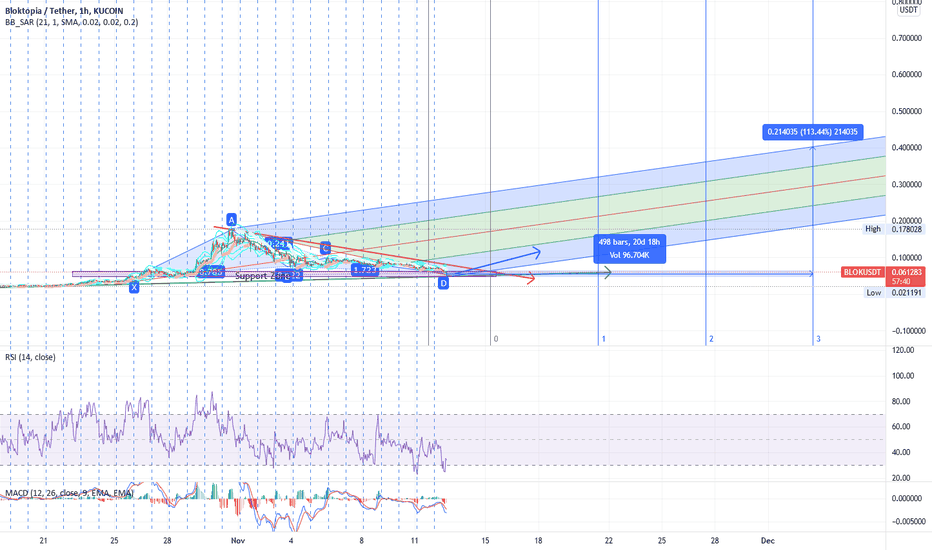
Task: Click date 21 on time axis
Action: coord(43,540)
